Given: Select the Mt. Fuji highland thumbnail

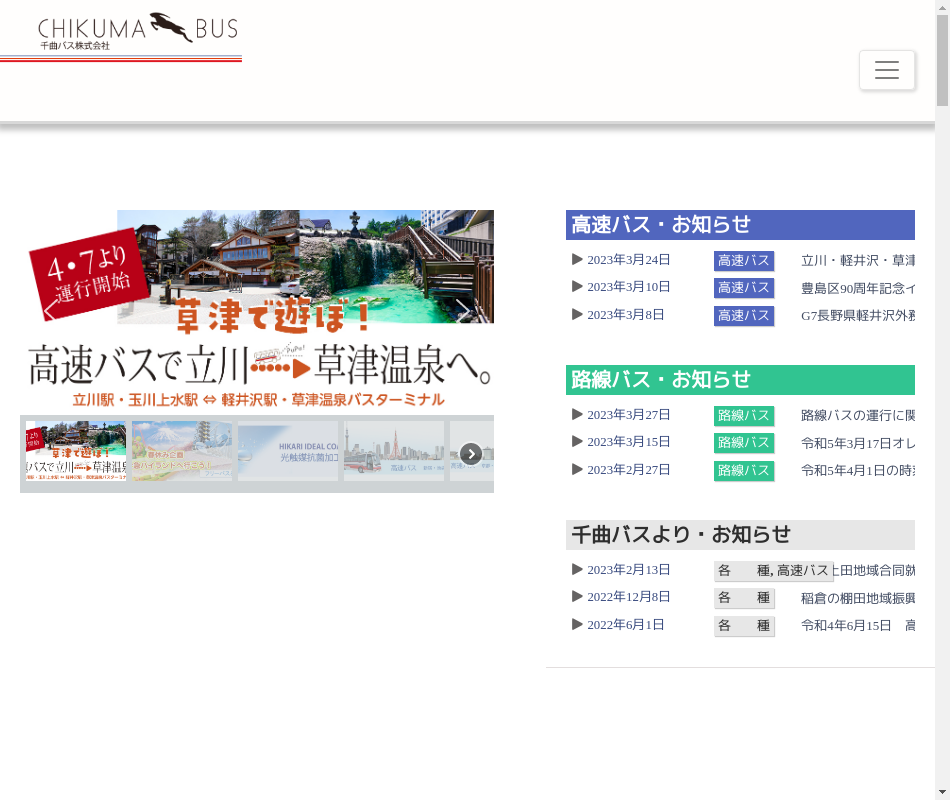Looking at the screenshot, I should coord(182,452).
